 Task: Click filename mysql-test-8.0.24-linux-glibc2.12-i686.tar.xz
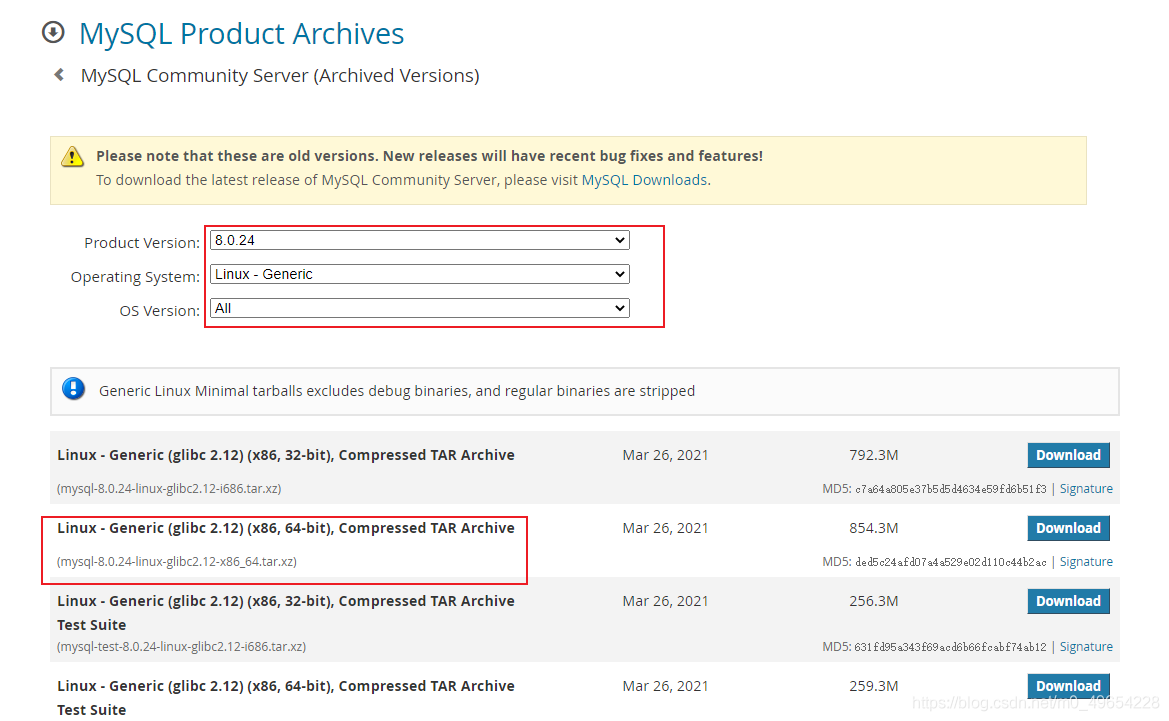pos(181,646)
